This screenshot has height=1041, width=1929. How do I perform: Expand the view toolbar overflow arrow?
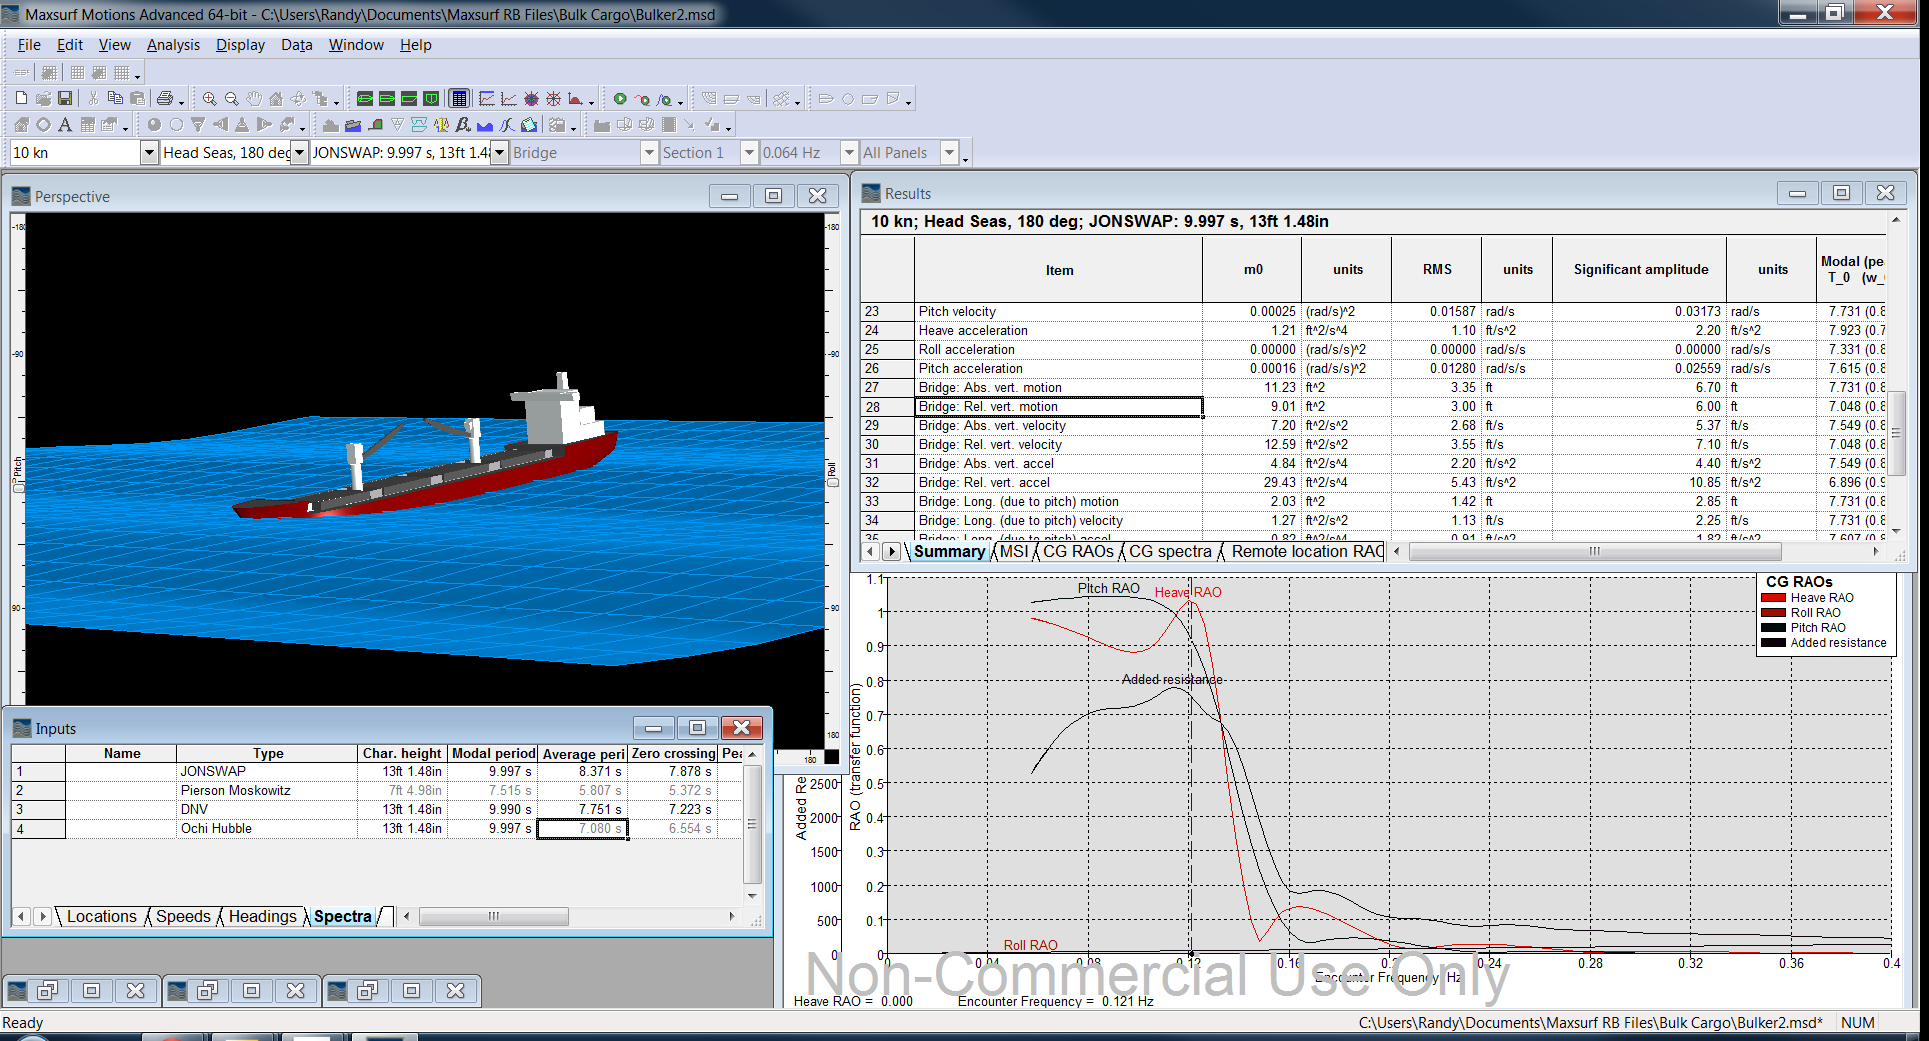[x=337, y=101]
